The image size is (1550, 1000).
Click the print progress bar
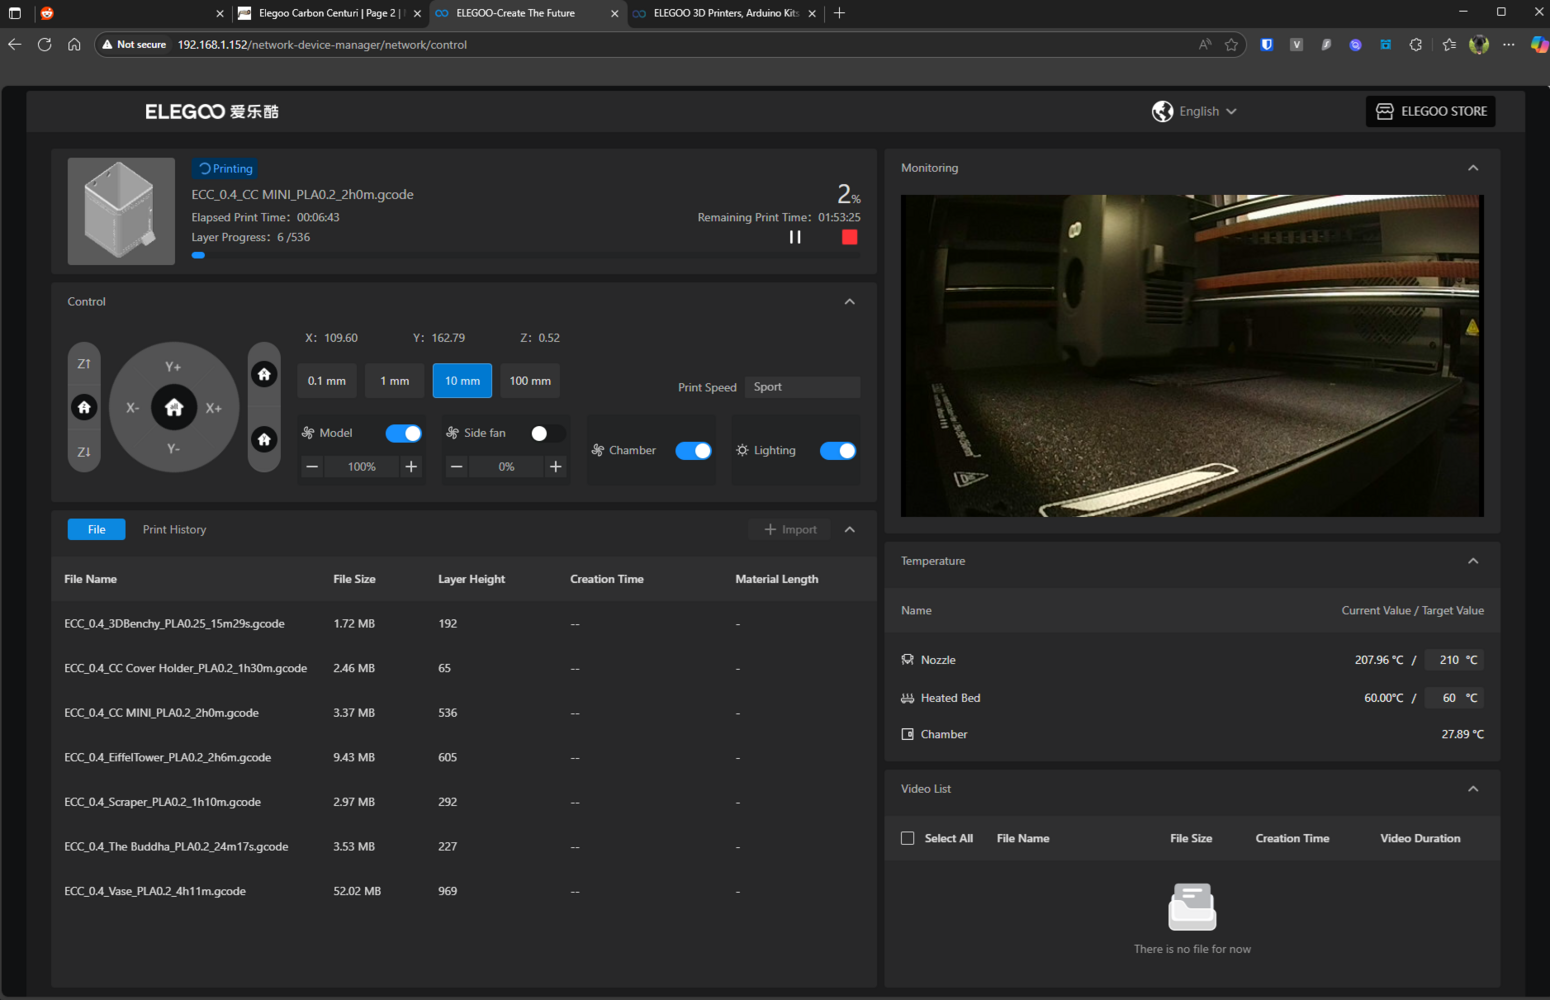525,255
